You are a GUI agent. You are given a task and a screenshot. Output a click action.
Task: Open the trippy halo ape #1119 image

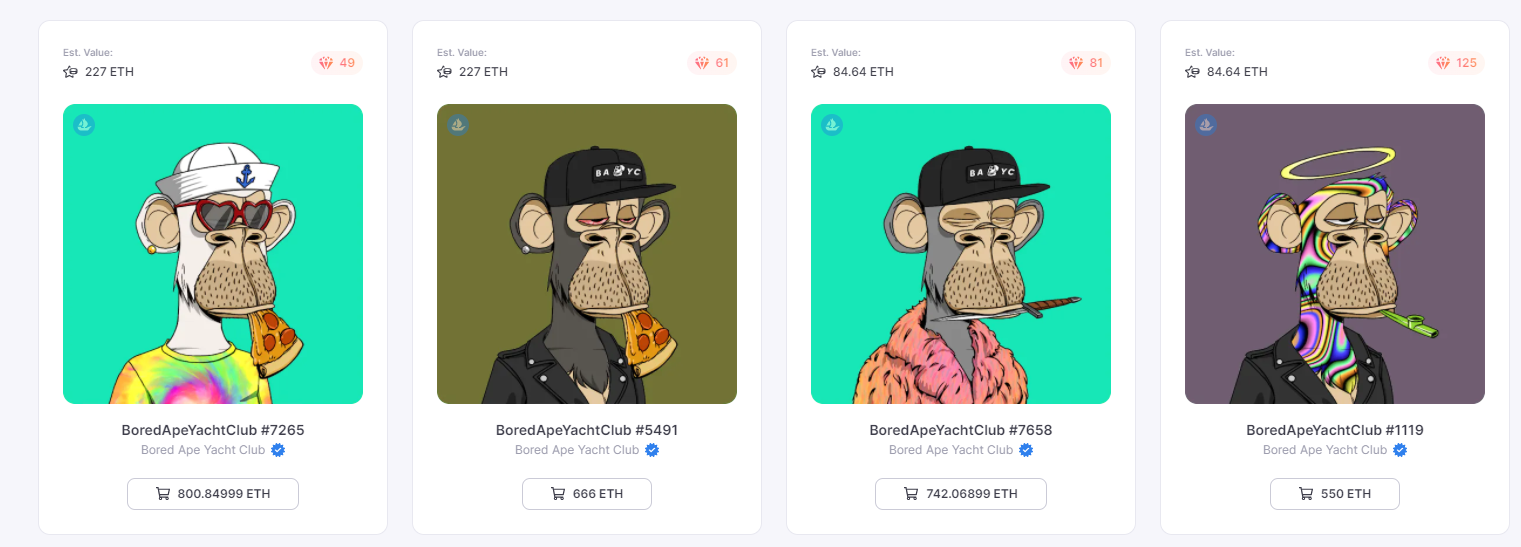coord(1335,254)
